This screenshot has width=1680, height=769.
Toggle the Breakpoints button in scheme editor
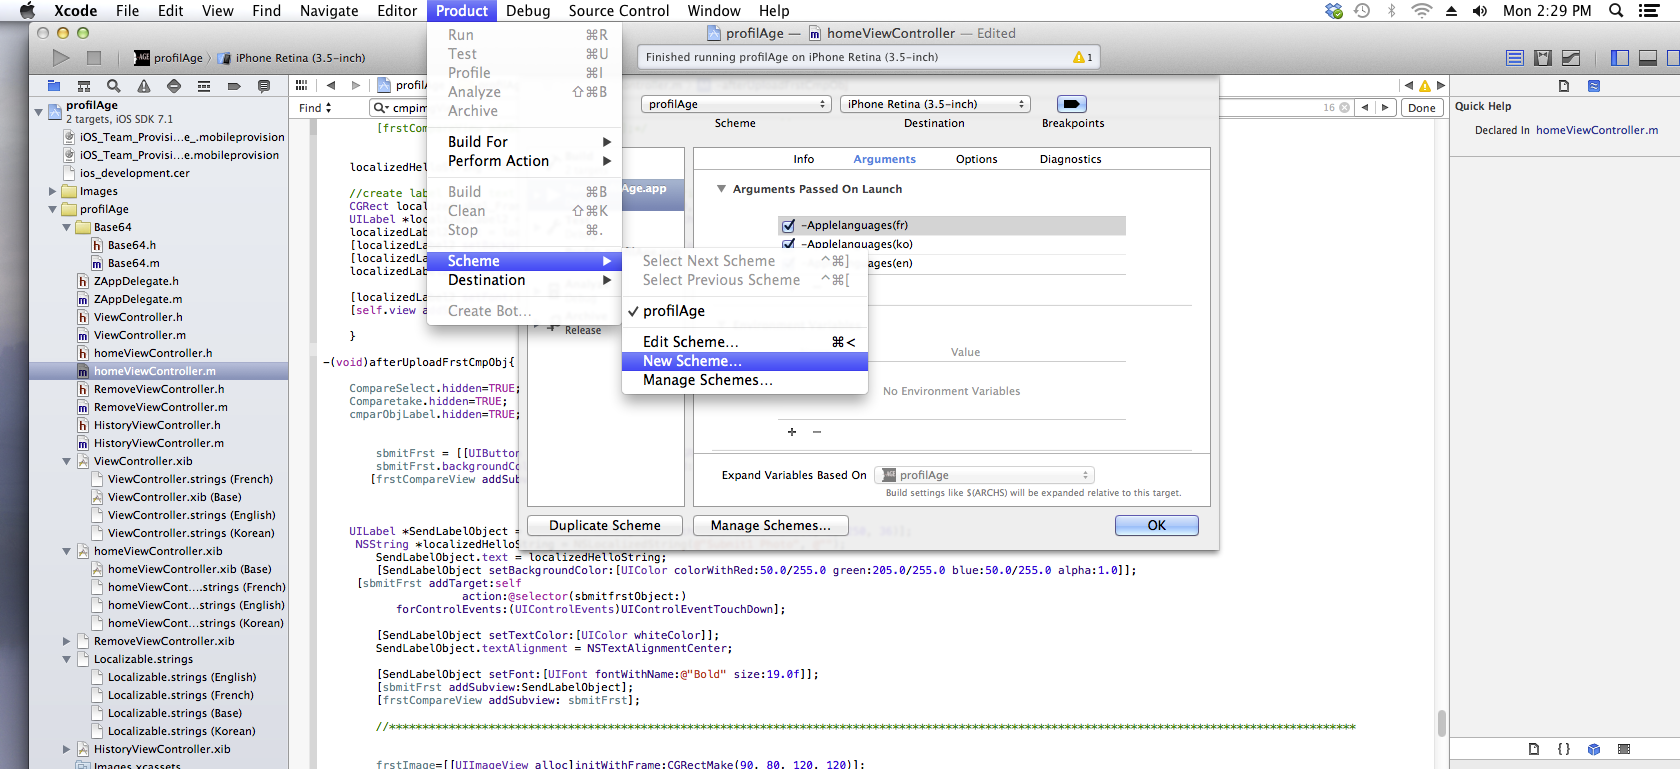point(1072,104)
